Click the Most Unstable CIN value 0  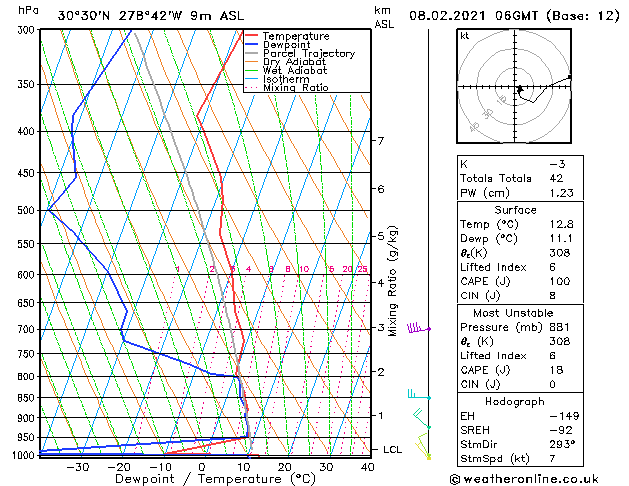[x=553, y=384]
